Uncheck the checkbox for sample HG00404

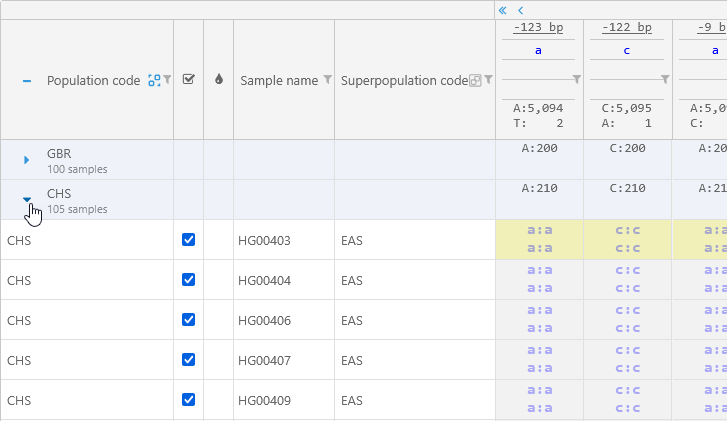coord(188,280)
